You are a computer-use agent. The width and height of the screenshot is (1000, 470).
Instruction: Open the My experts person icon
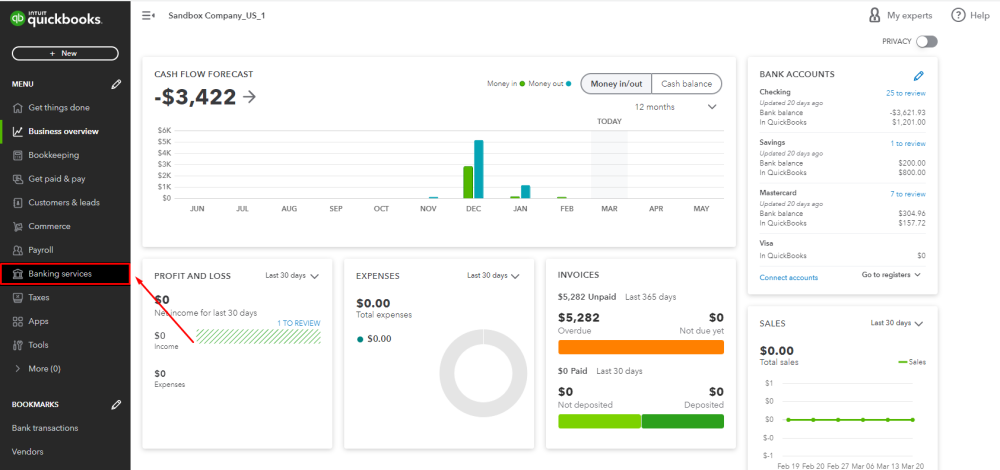point(874,15)
